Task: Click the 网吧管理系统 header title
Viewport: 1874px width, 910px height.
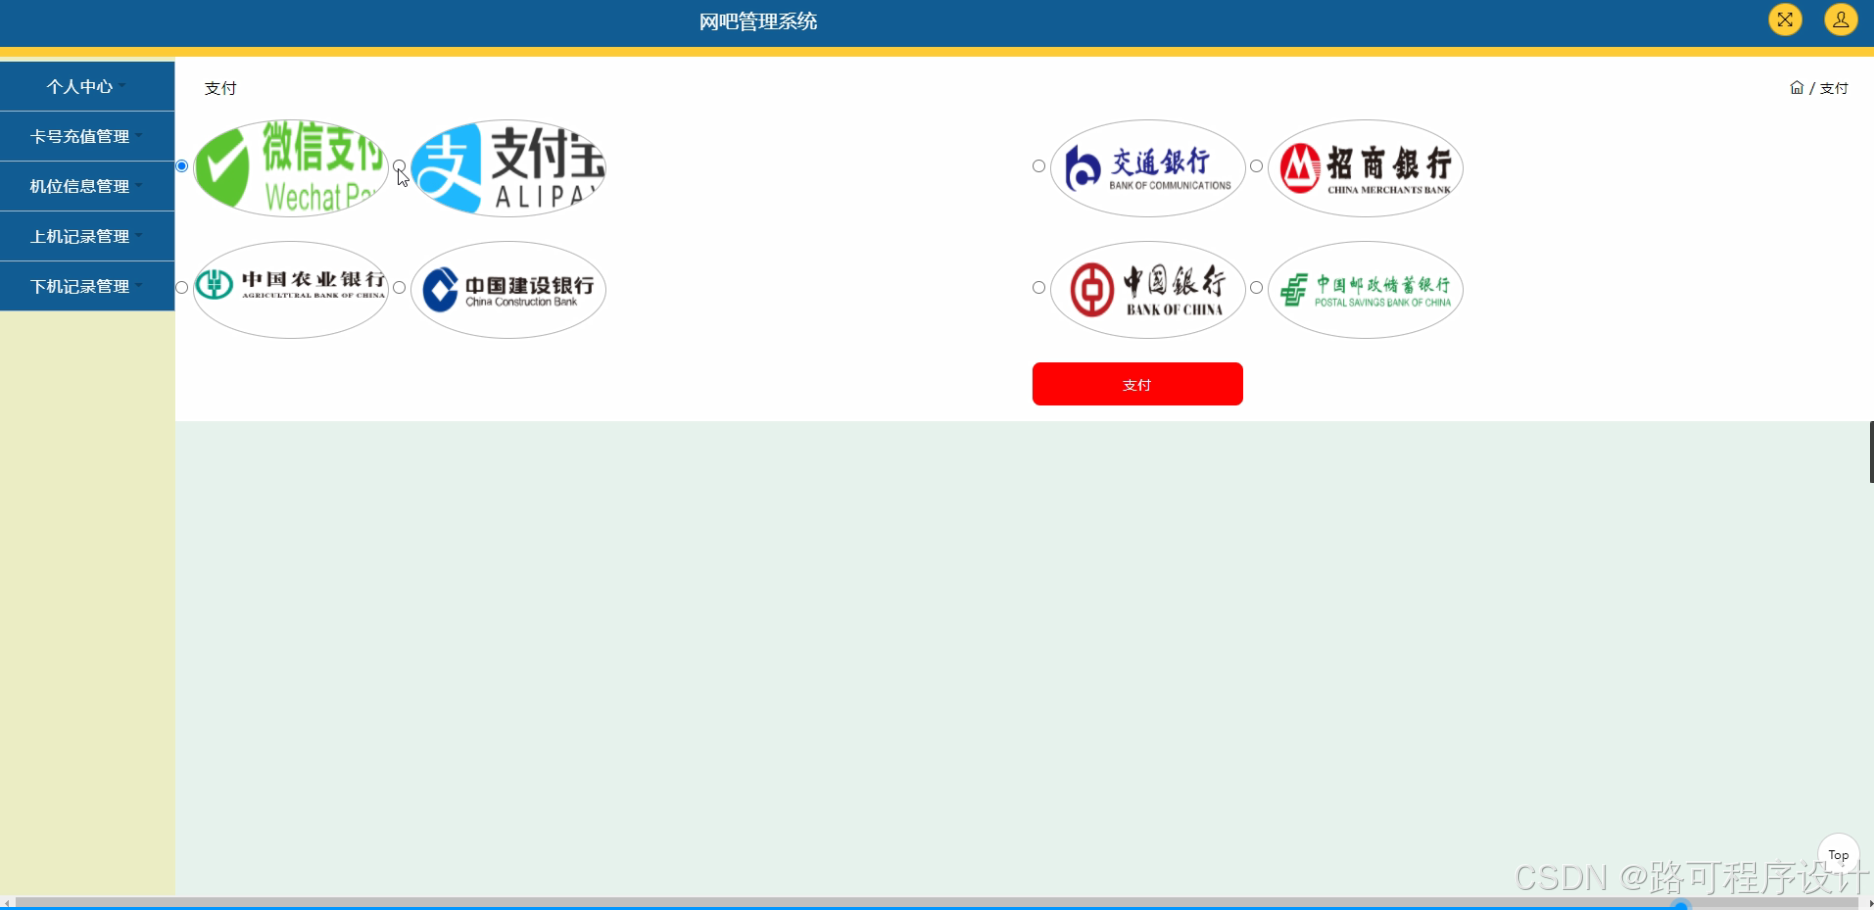Action: [758, 21]
